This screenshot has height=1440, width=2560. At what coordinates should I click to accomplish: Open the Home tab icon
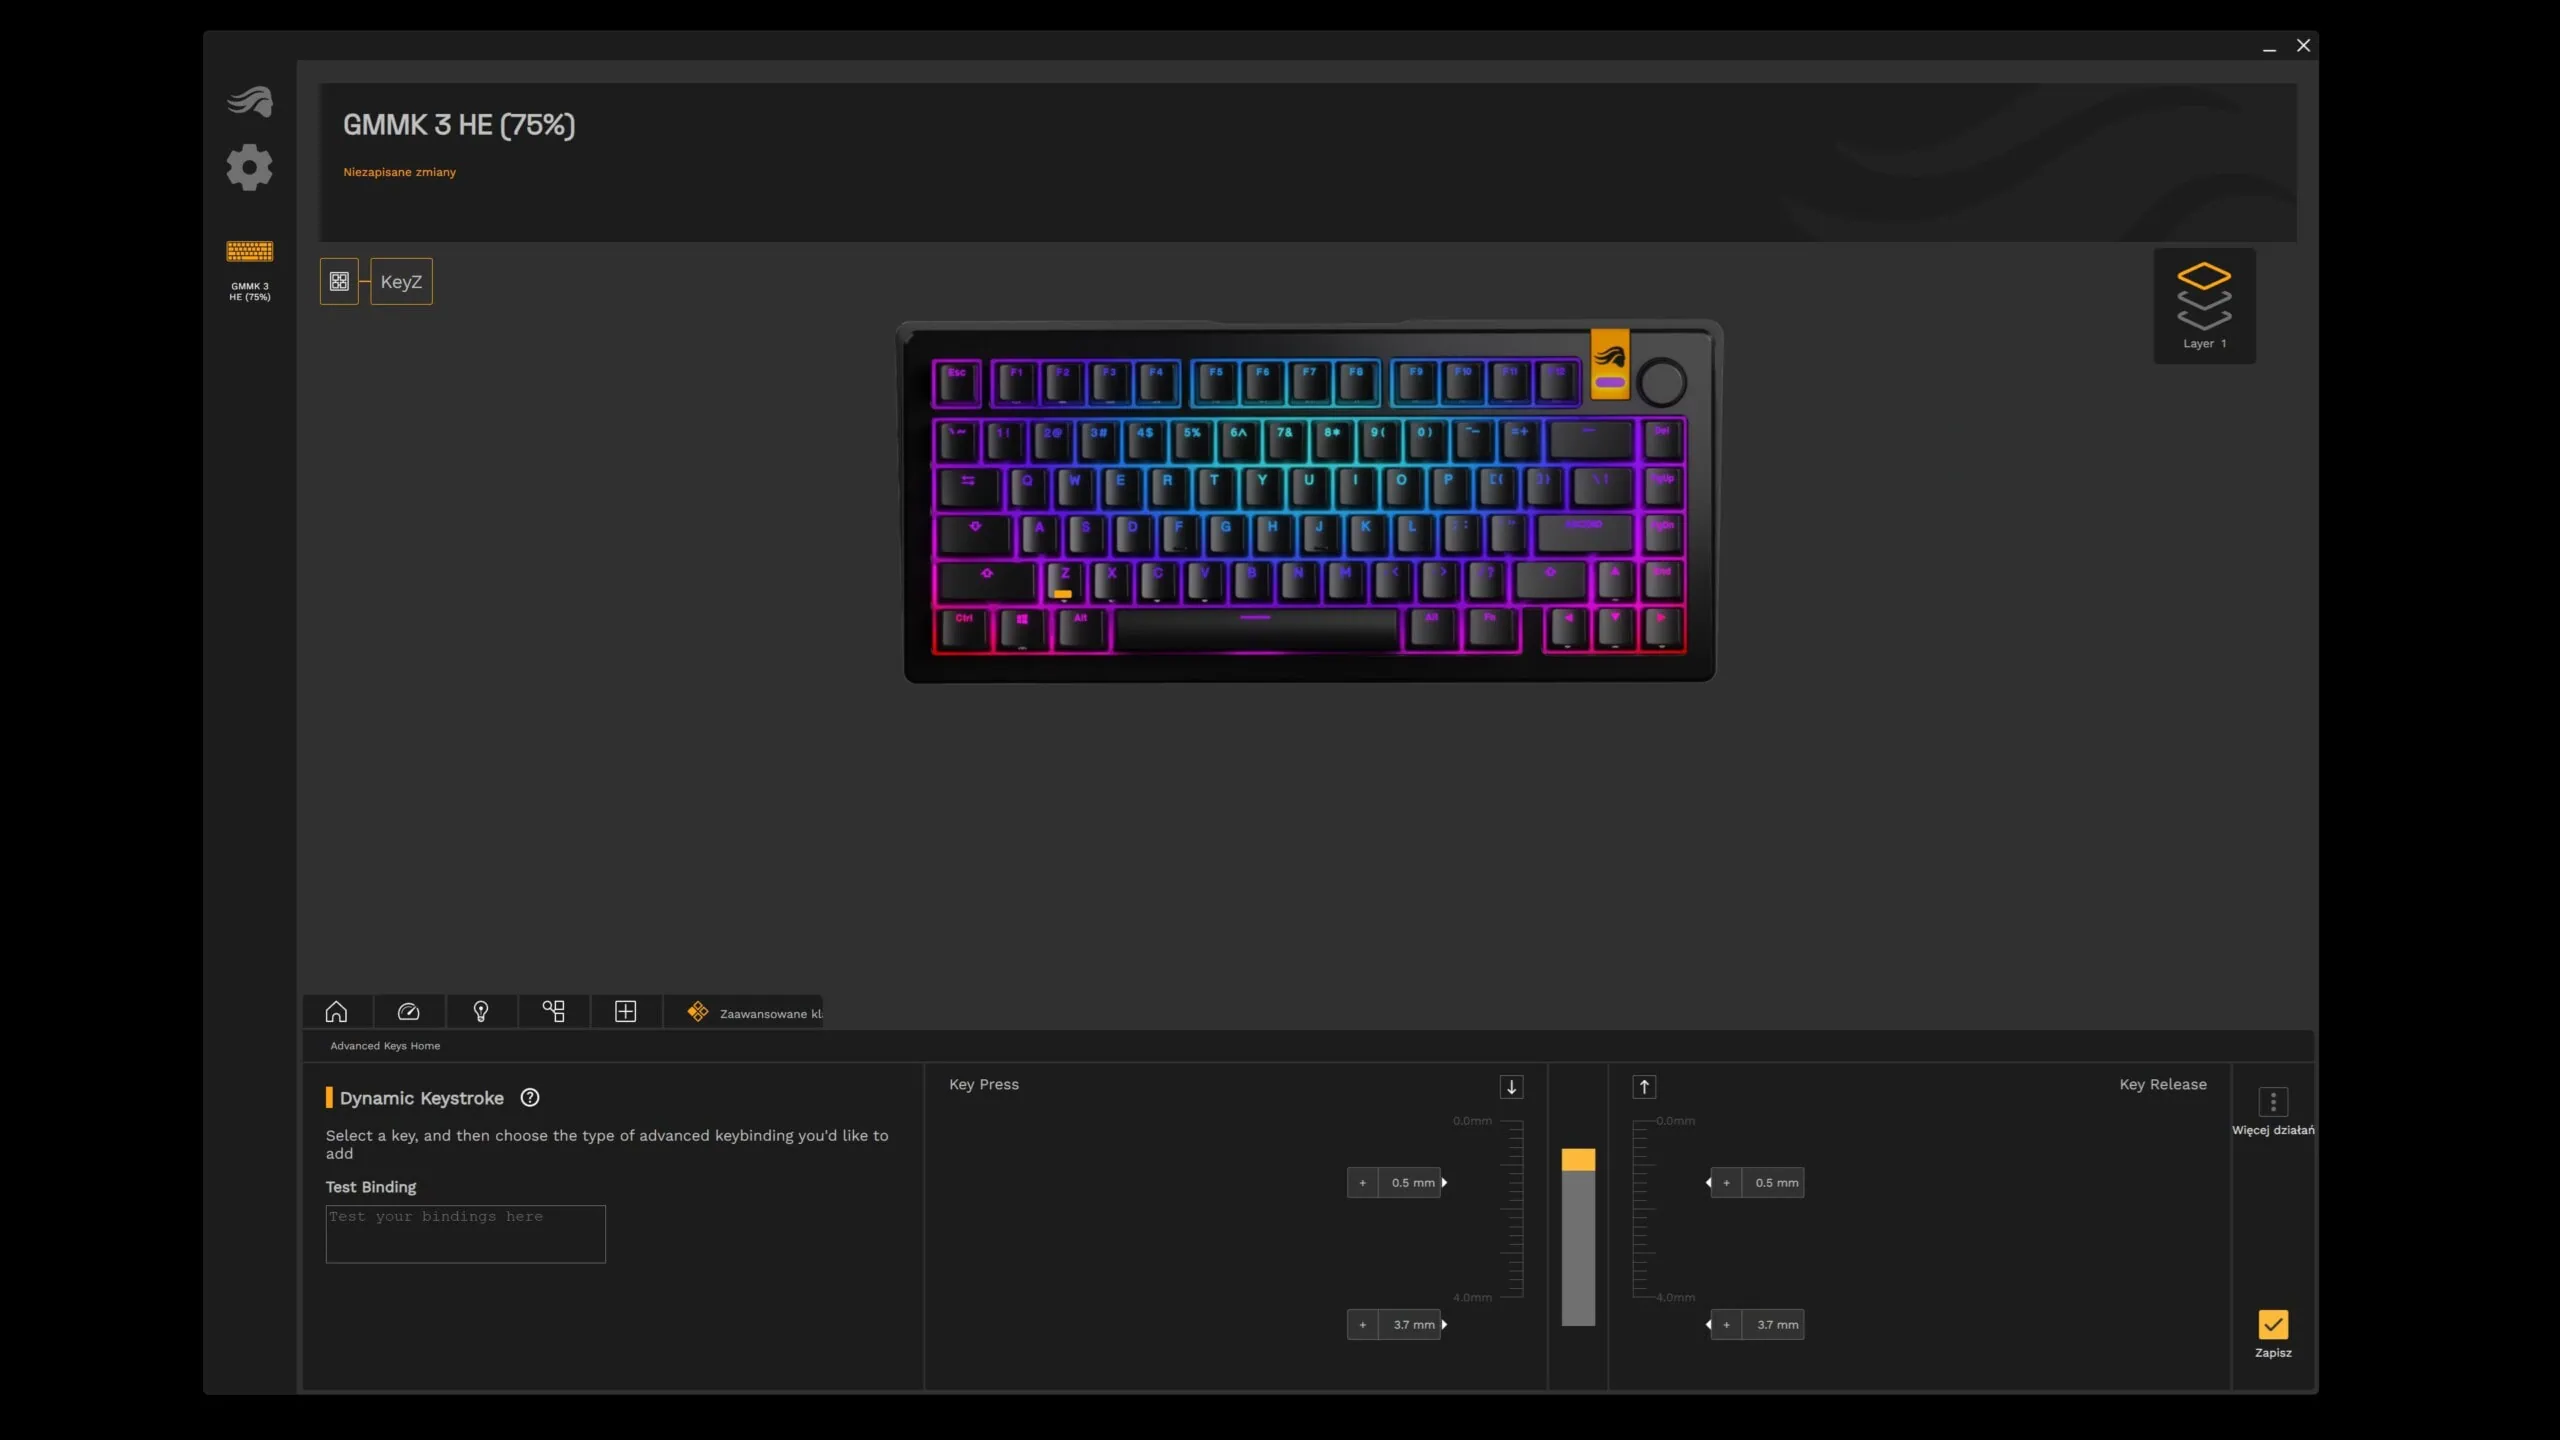tap(336, 1012)
